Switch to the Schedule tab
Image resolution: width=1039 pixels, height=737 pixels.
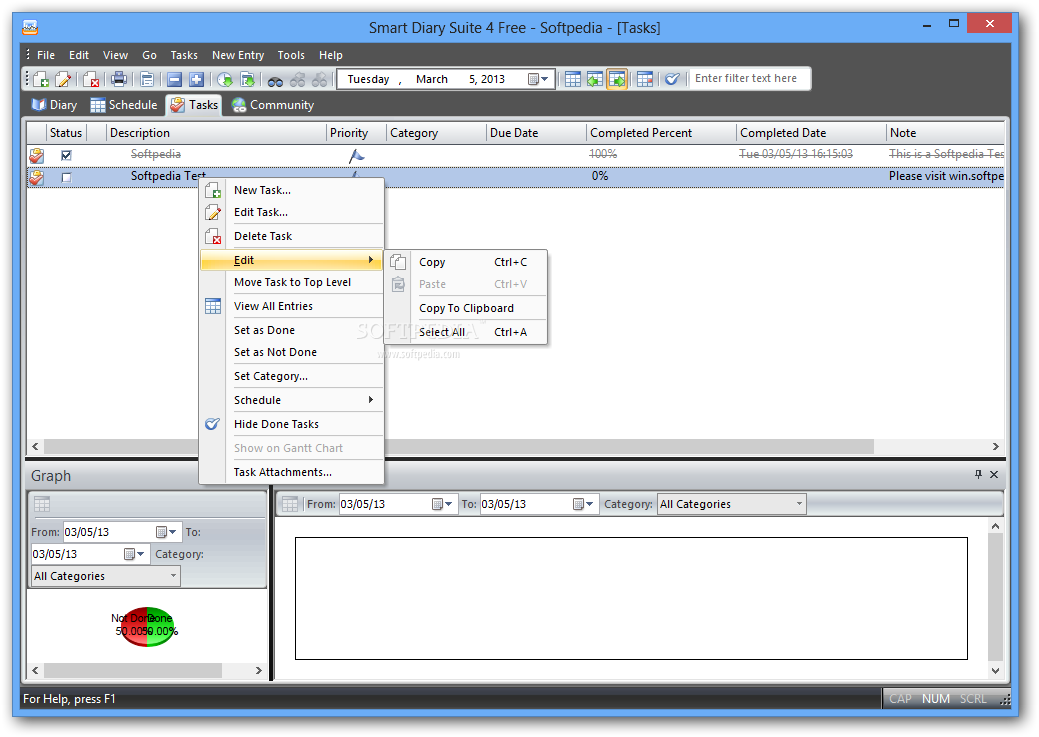click(x=124, y=105)
